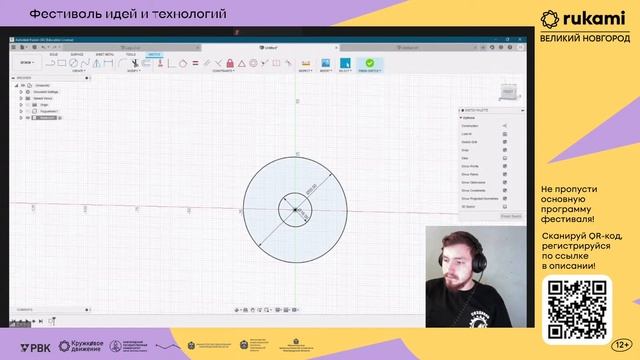Apply the Concentric constraint
Screen dimensions: 640x360
coord(253,63)
